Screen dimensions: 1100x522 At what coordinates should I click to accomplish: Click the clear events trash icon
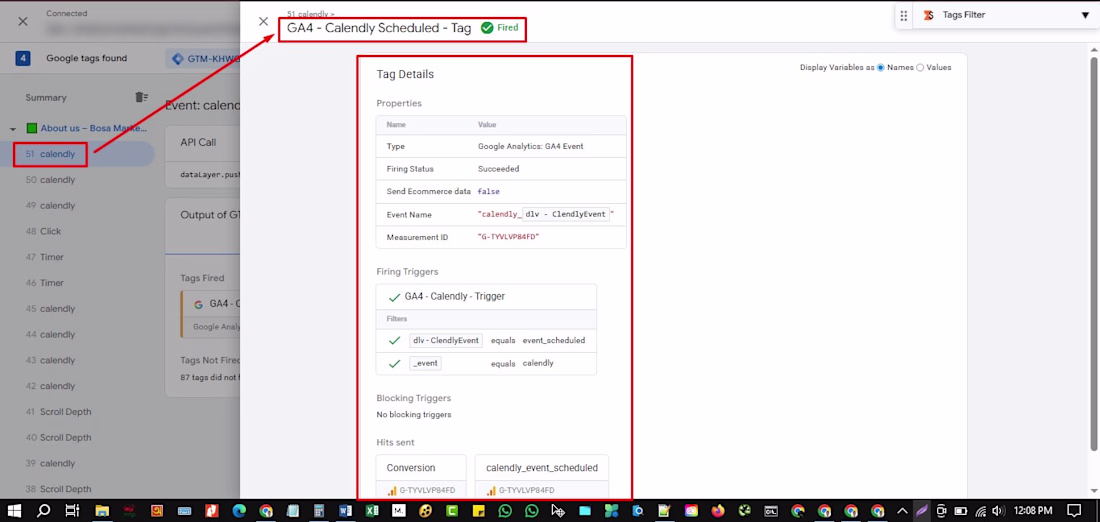coord(142,97)
